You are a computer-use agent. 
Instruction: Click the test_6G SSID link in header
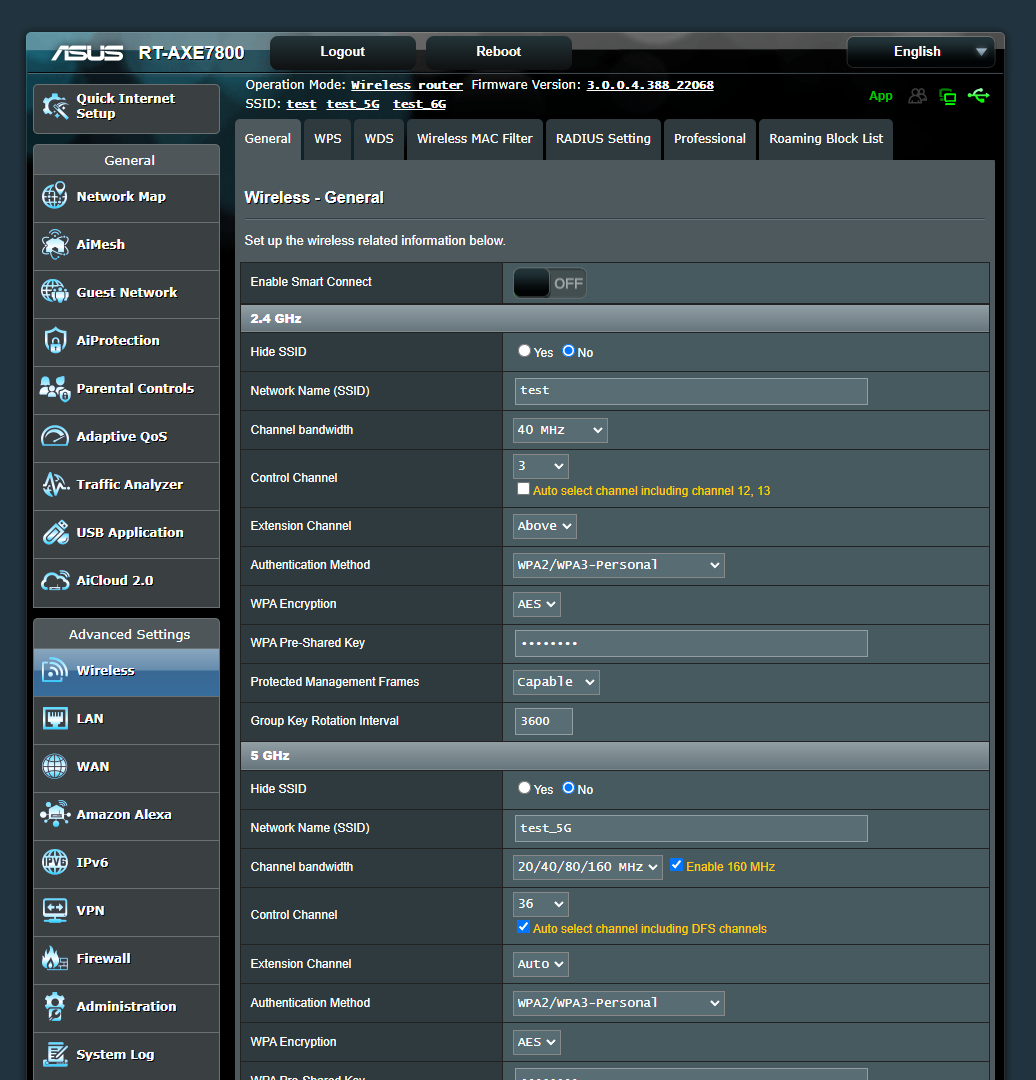419,104
